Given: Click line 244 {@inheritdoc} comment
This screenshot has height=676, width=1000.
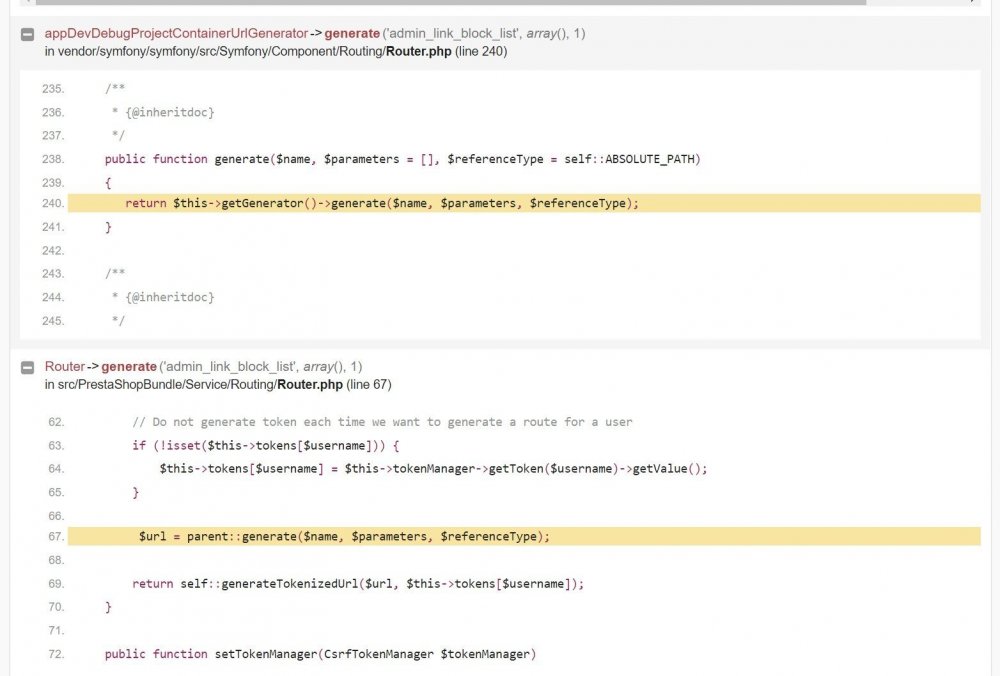Looking at the screenshot, I should click(x=163, y=297).
